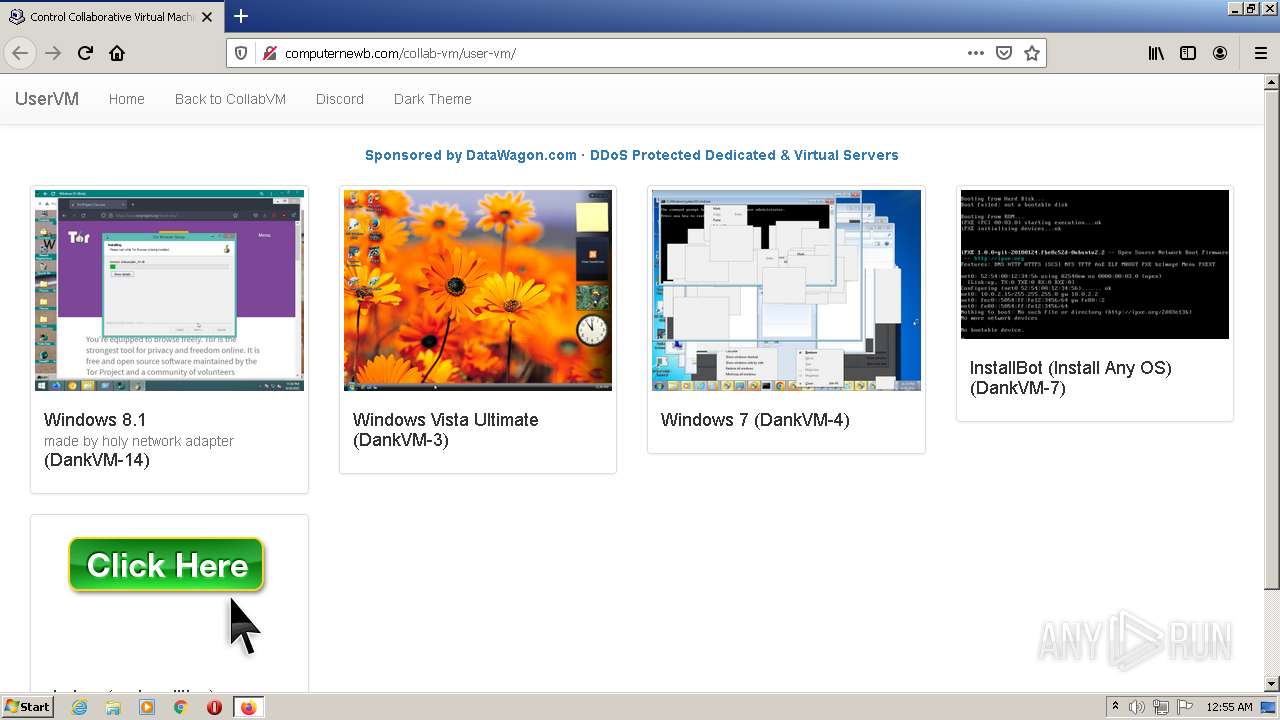Image resolution: width=1280 pixels, height=720 pixels.
Task: Open tracking protection shield info
Action: 241,53
